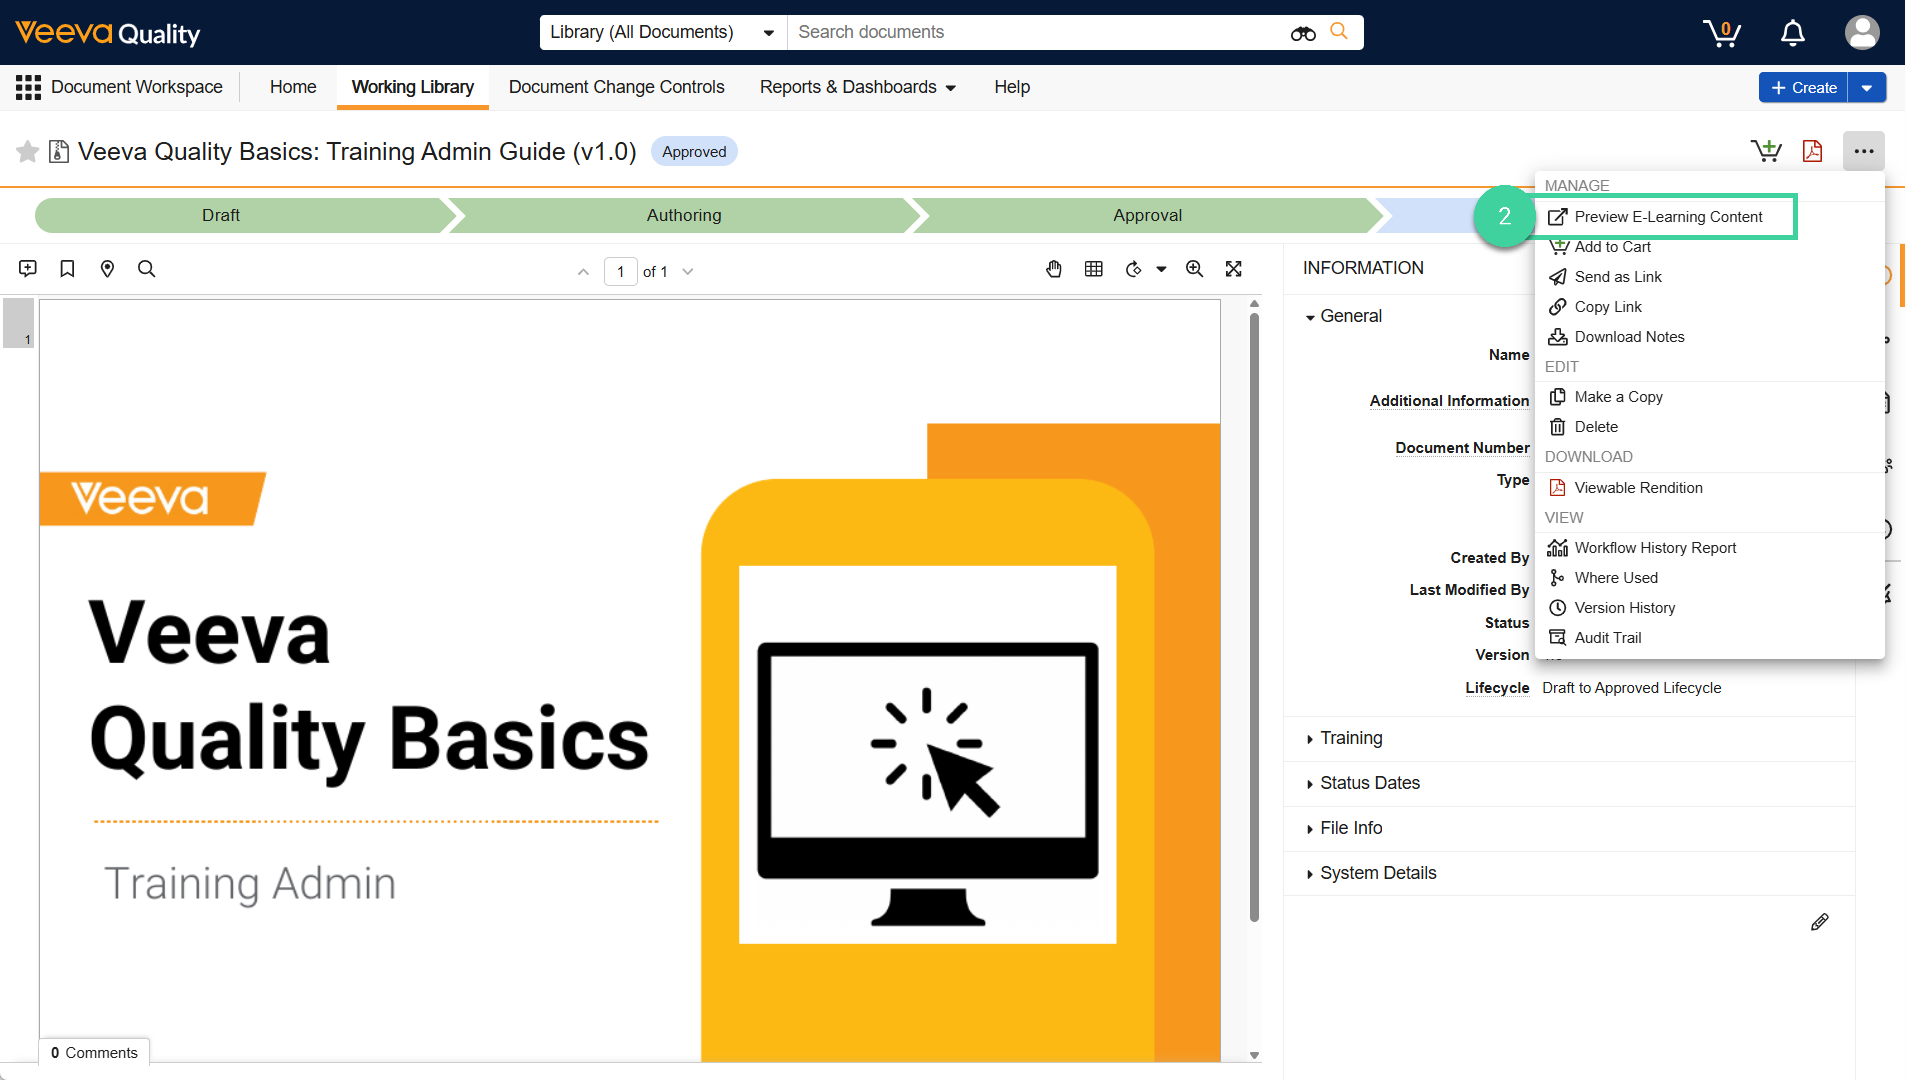
Task: Collapse the General section
Action: coord(1343,316)
